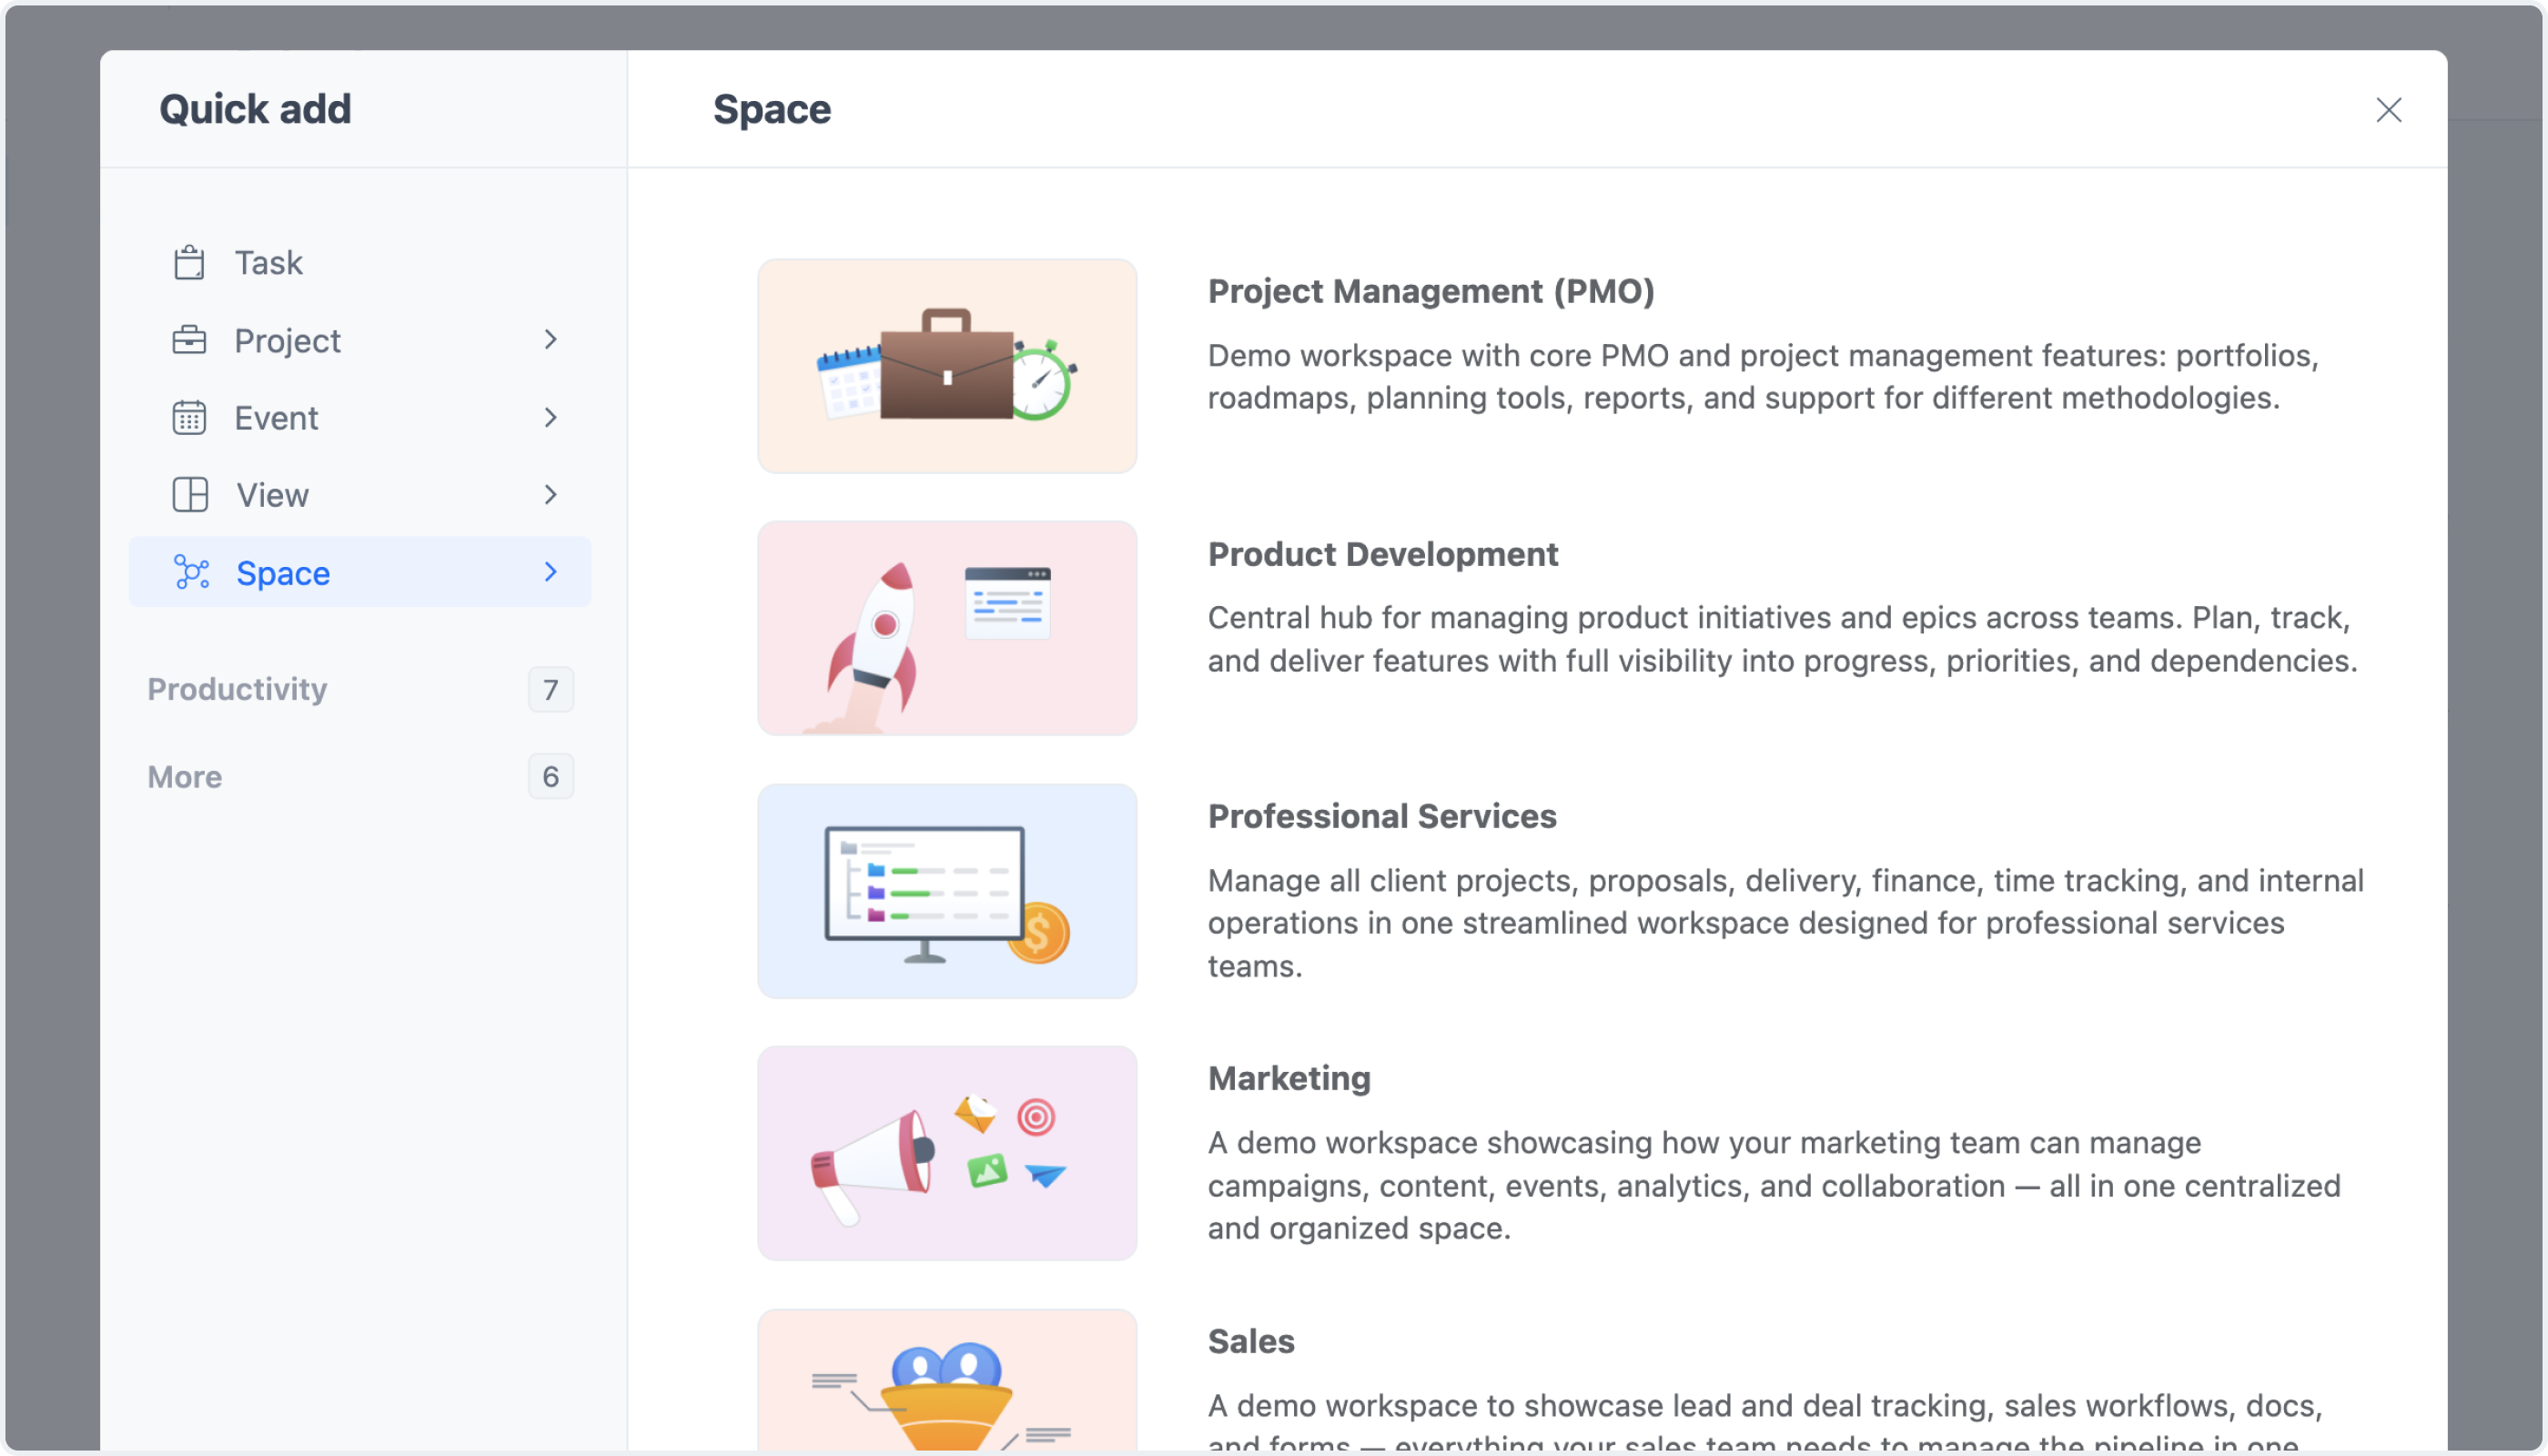
Task: Expand the Event submenu chevron
Action: (x=550, y=418)
